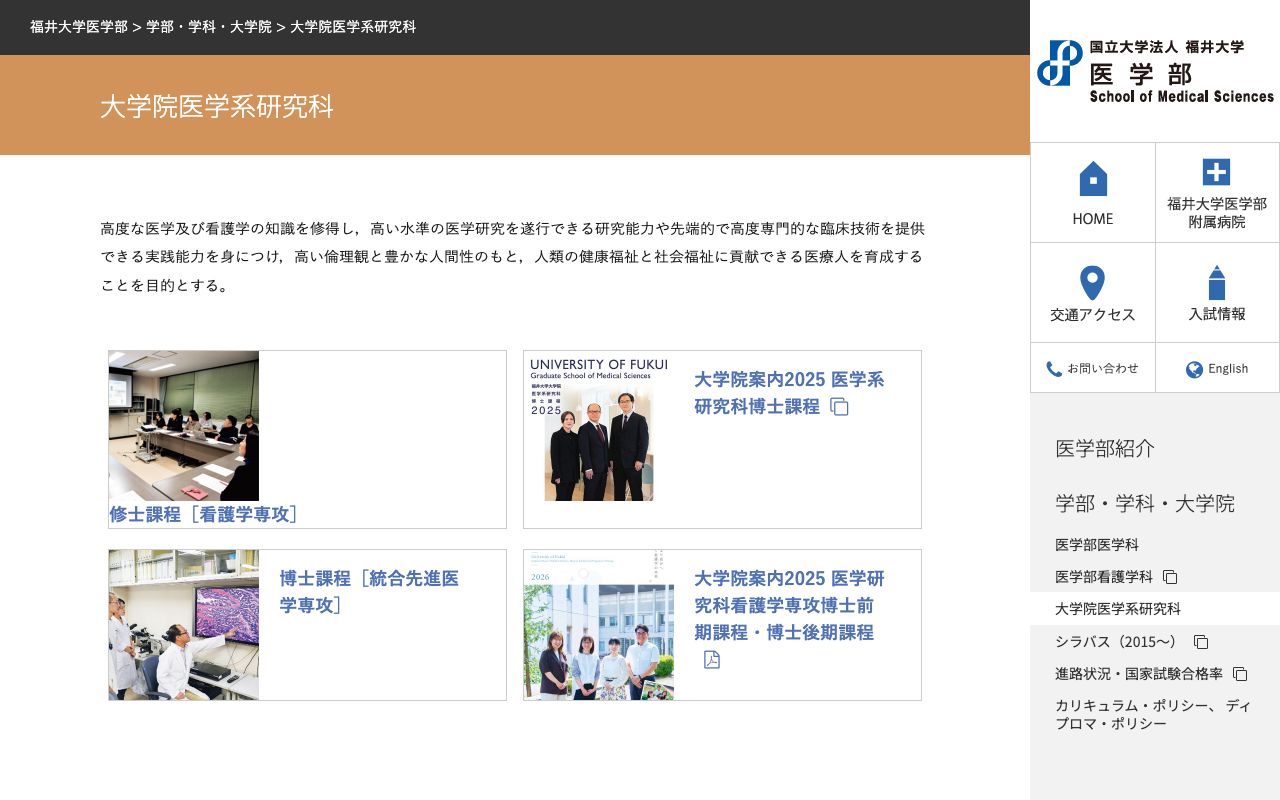The width and height of the screenshot is (1280, 800).
Task: Click the external-link icon beside 大学院案内2025 医学系研究科博士課程
Action: (x=840, y=407)
